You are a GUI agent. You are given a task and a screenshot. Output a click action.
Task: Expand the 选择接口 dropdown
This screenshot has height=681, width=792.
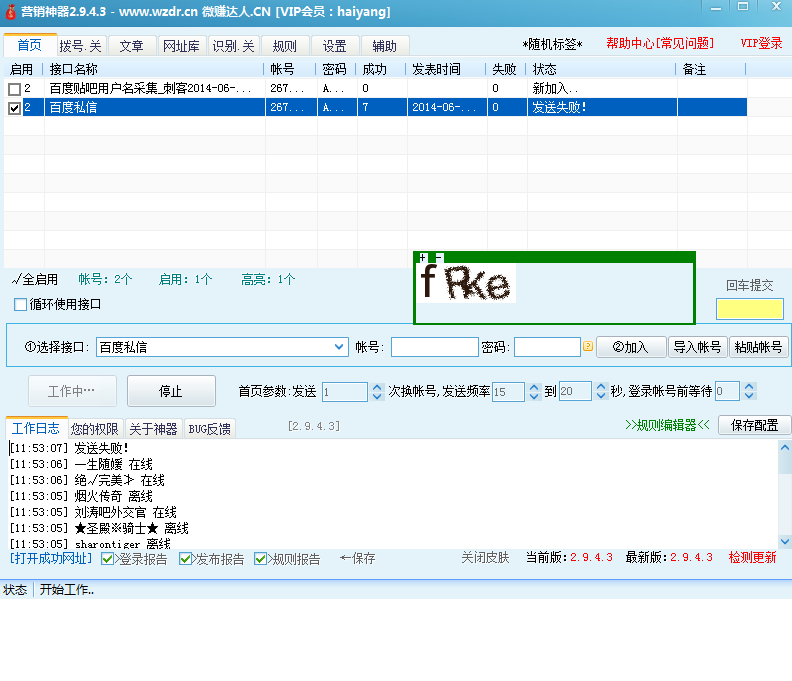pos(338,347)
